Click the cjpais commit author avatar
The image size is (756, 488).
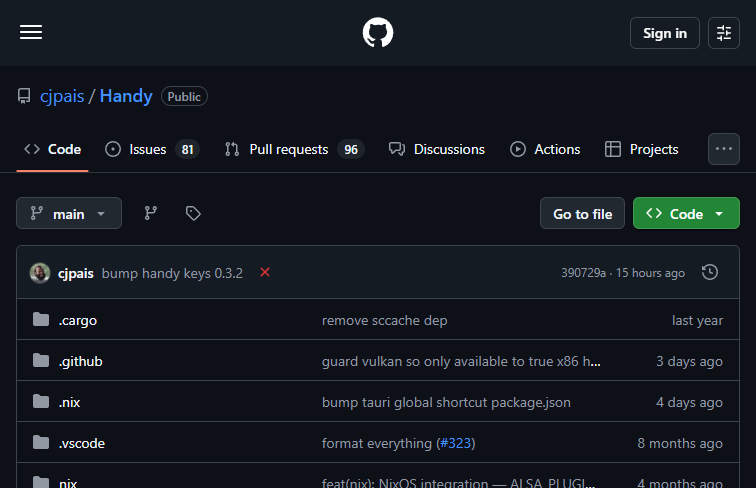tap(40, 273)
